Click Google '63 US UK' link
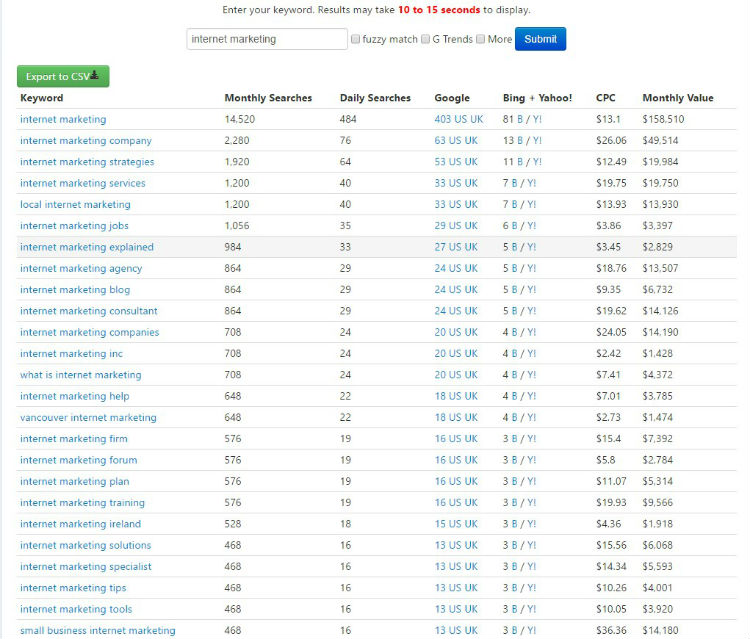 [456, 141]
